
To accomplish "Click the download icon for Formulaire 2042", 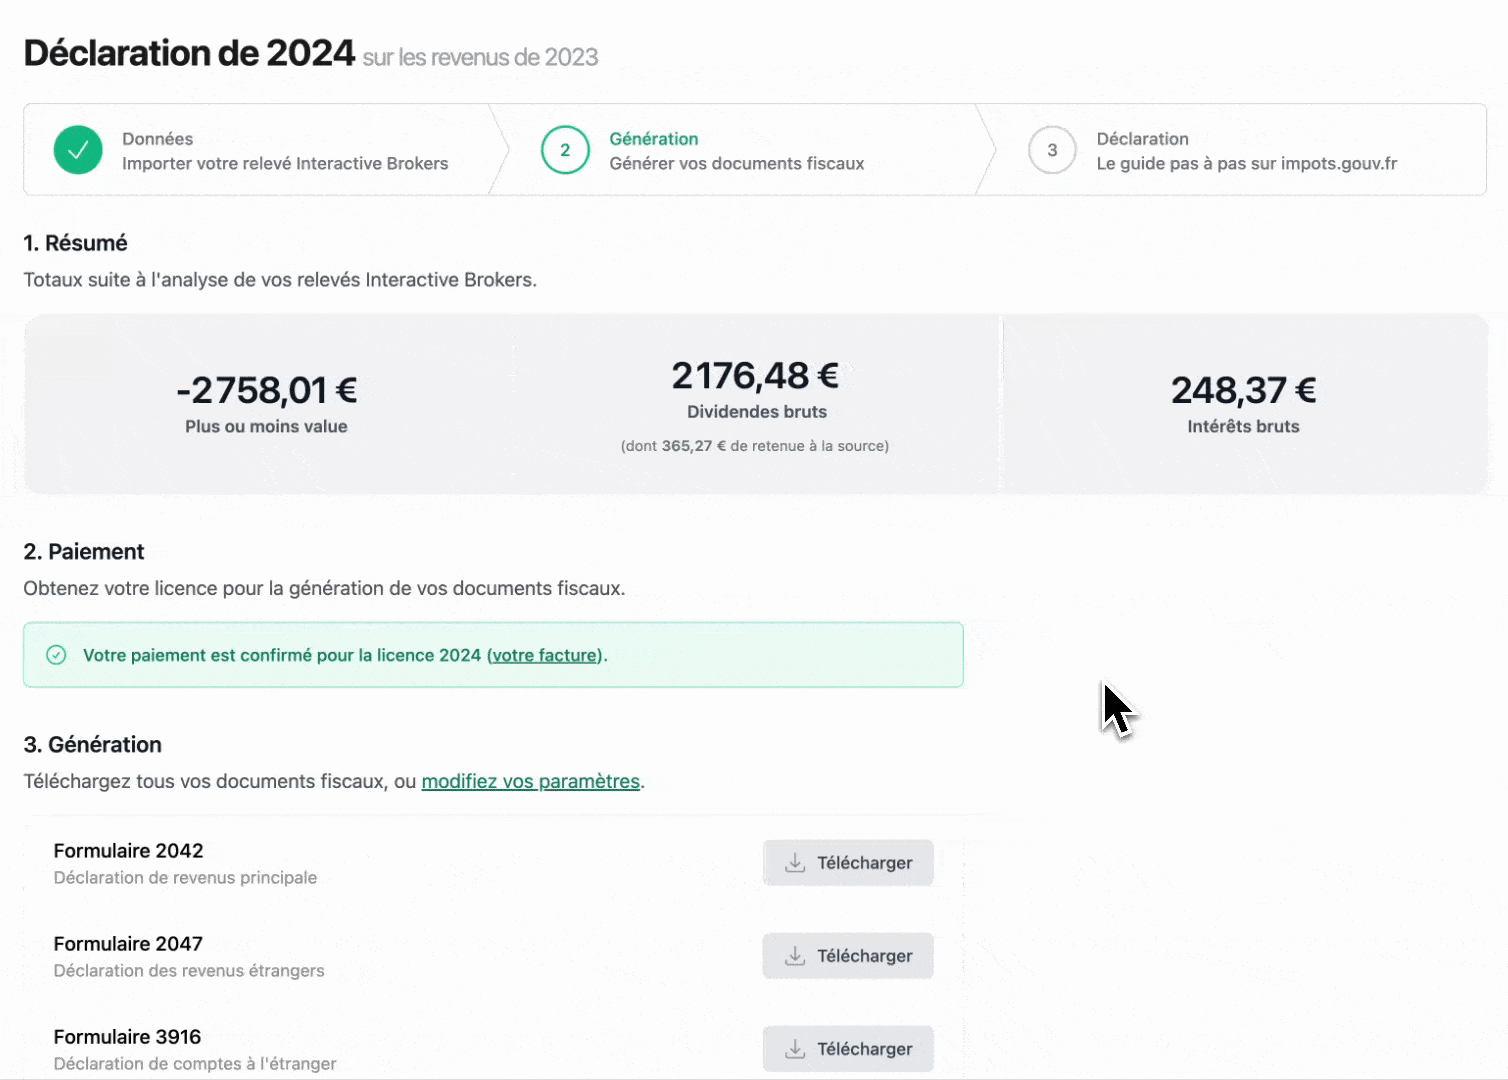I will pyautogui.click(x=795, y=863).
